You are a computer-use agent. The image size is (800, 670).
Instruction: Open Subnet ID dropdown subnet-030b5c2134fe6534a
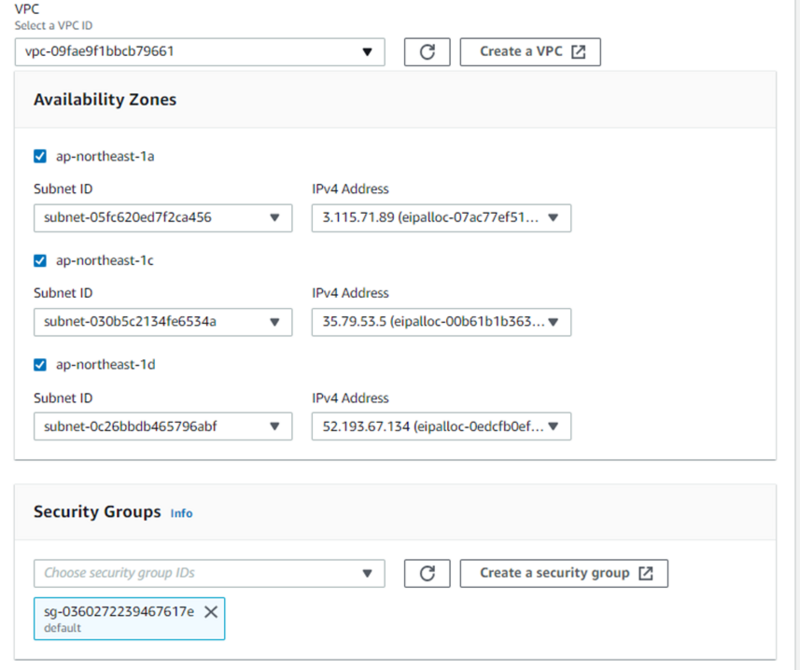click(x=163, y=322)
